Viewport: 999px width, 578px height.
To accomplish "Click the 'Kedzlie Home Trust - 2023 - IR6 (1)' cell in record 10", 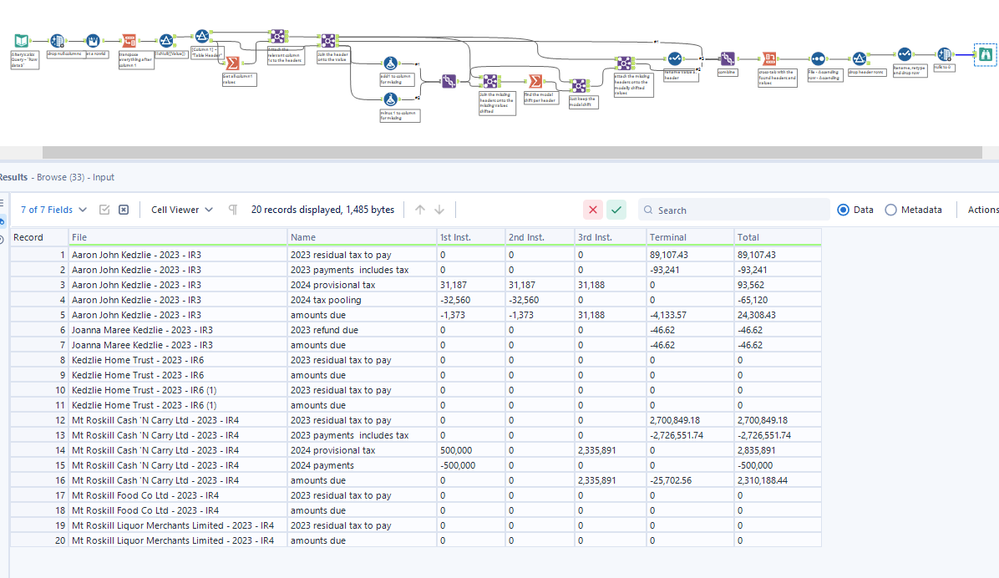I will (x=178, y=390).
